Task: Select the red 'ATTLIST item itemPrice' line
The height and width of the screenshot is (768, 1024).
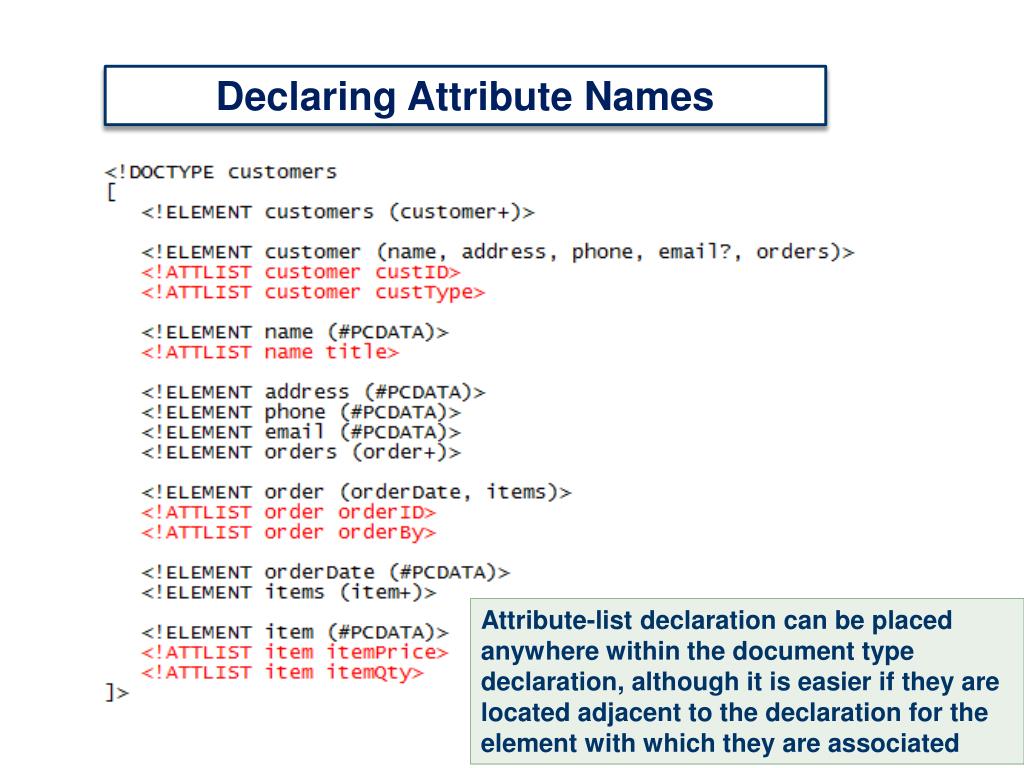Action: point(295,652)
